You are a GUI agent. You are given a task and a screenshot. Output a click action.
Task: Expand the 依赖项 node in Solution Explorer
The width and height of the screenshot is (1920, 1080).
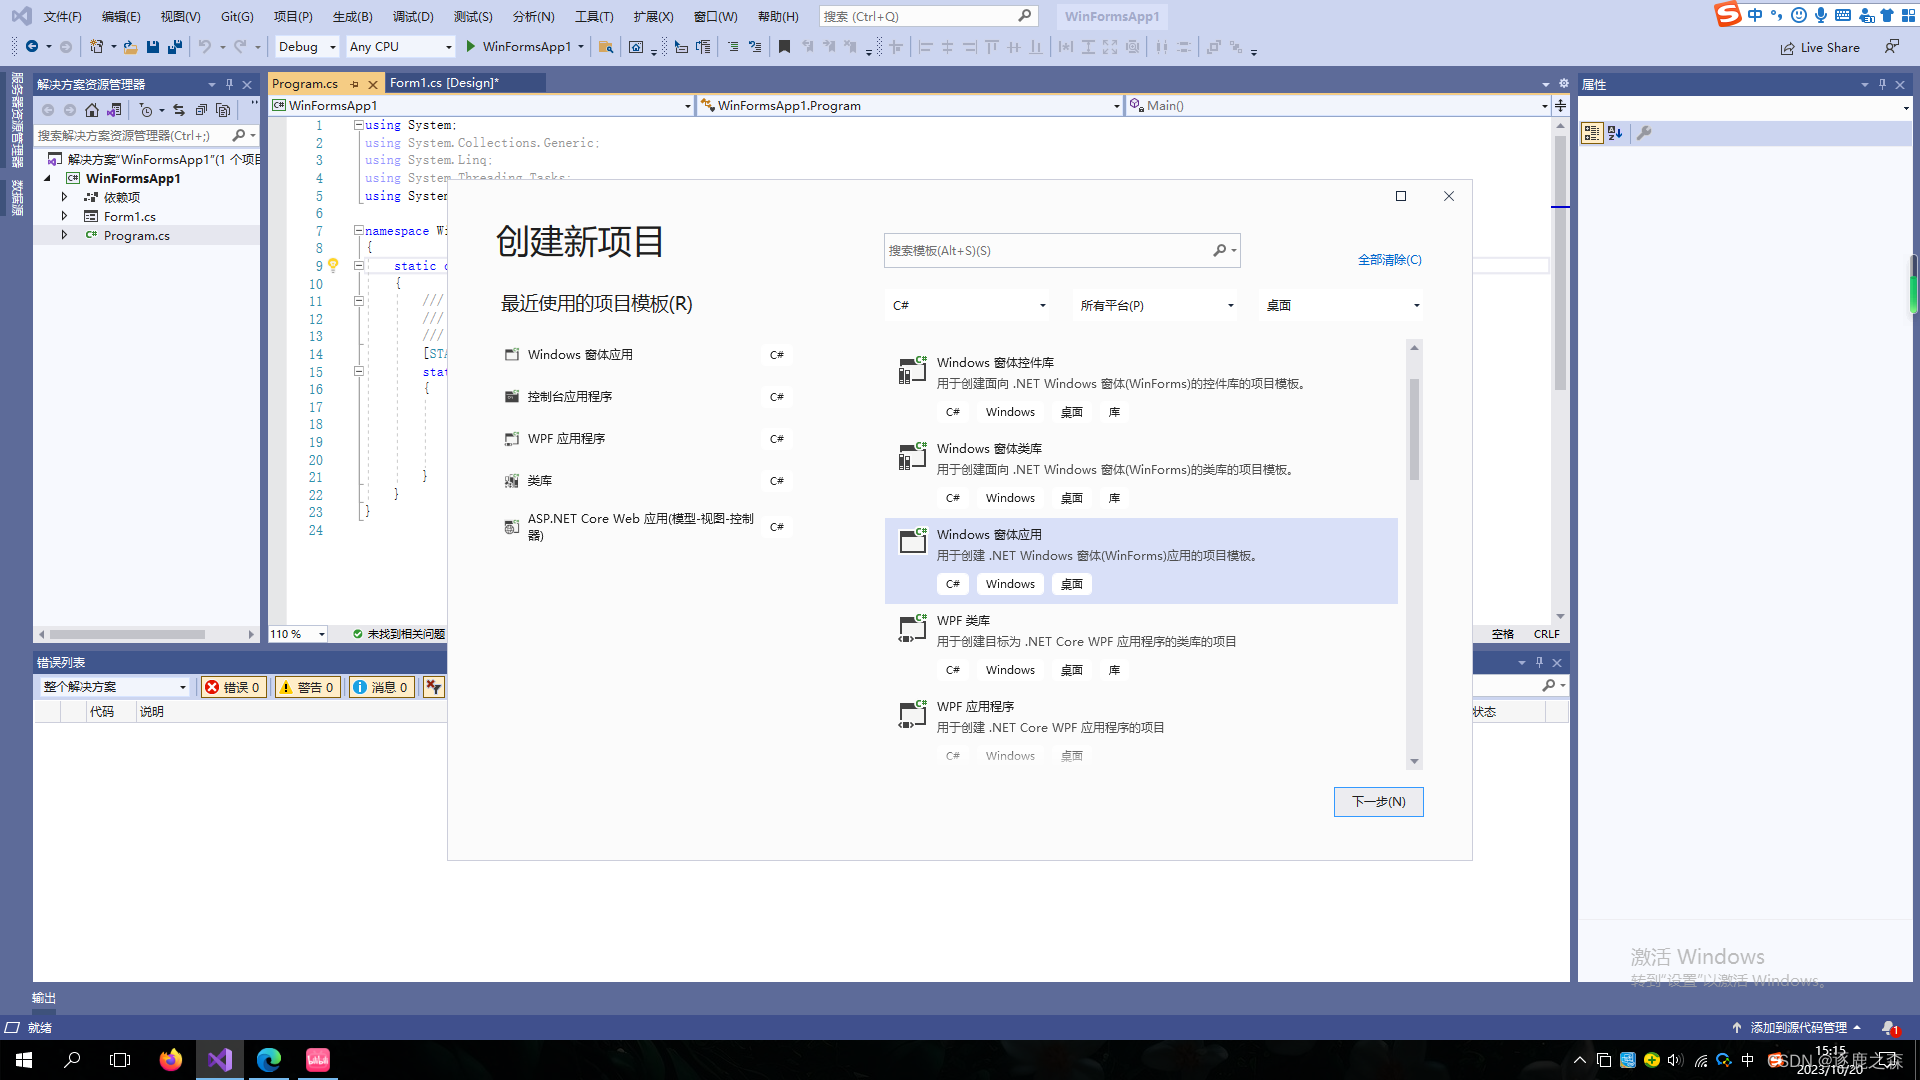65,197
